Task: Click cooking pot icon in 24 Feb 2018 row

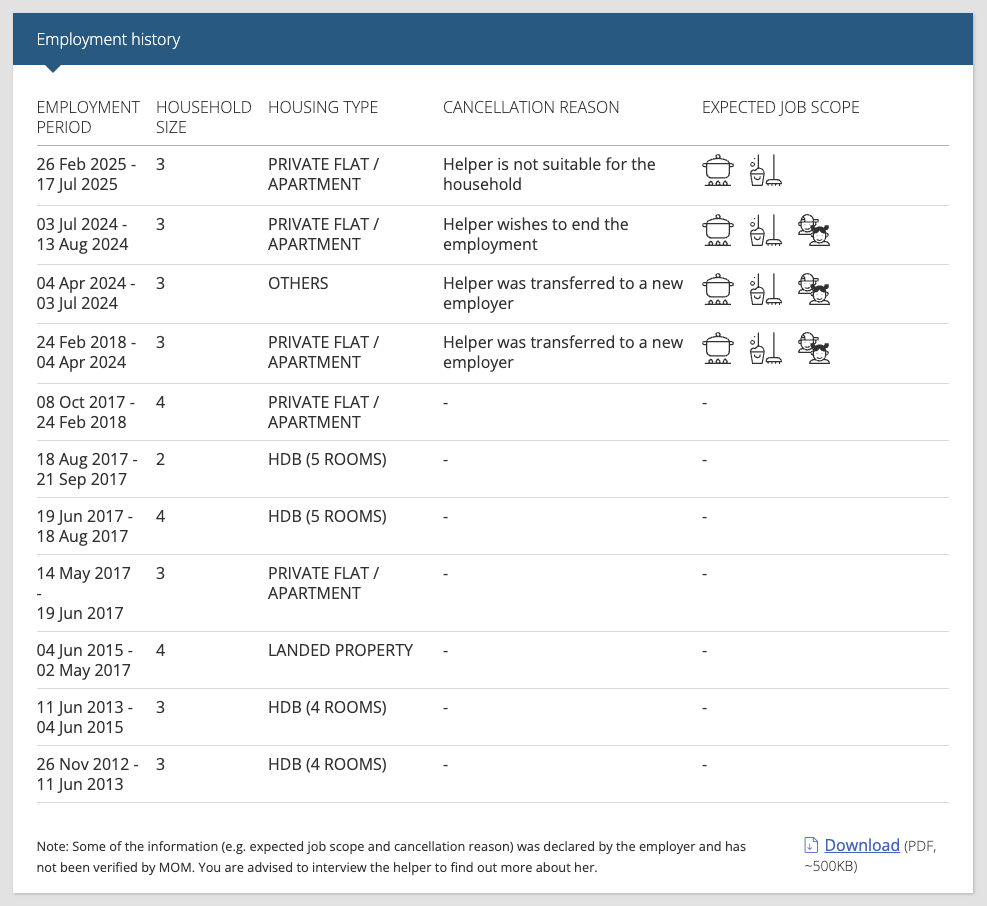Action: (x=718, y=348)
